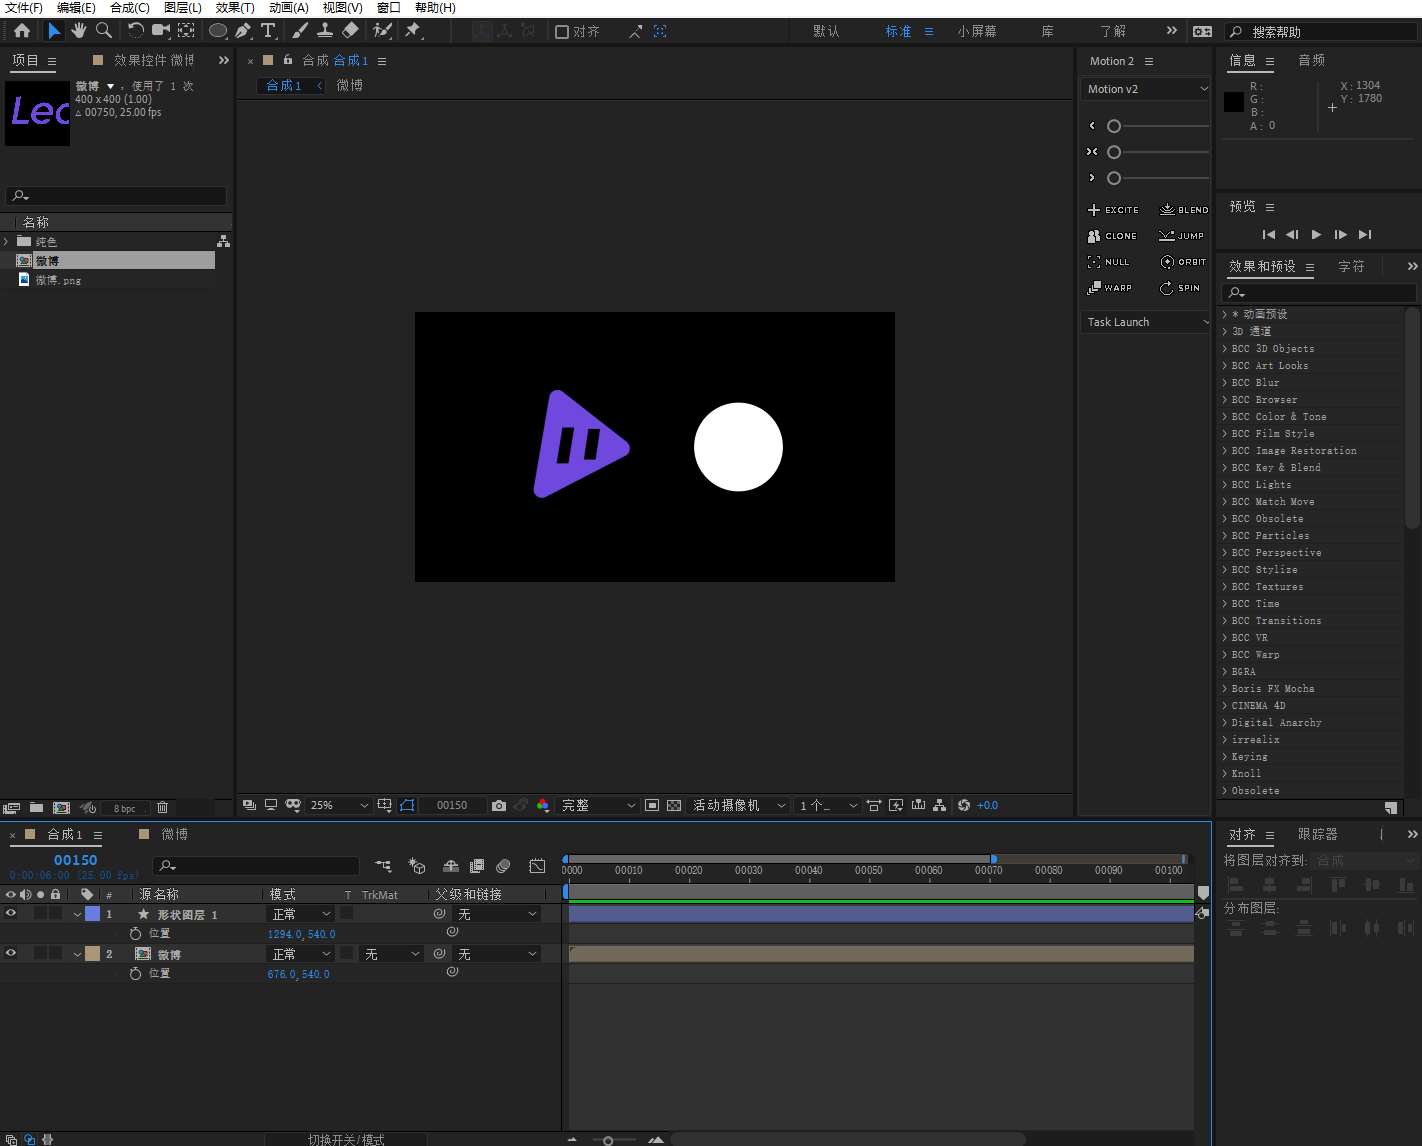Switch to the 音频 tab
Image resolution: width=1422 pixels, height=1146 pixels.
point(1312,61)
